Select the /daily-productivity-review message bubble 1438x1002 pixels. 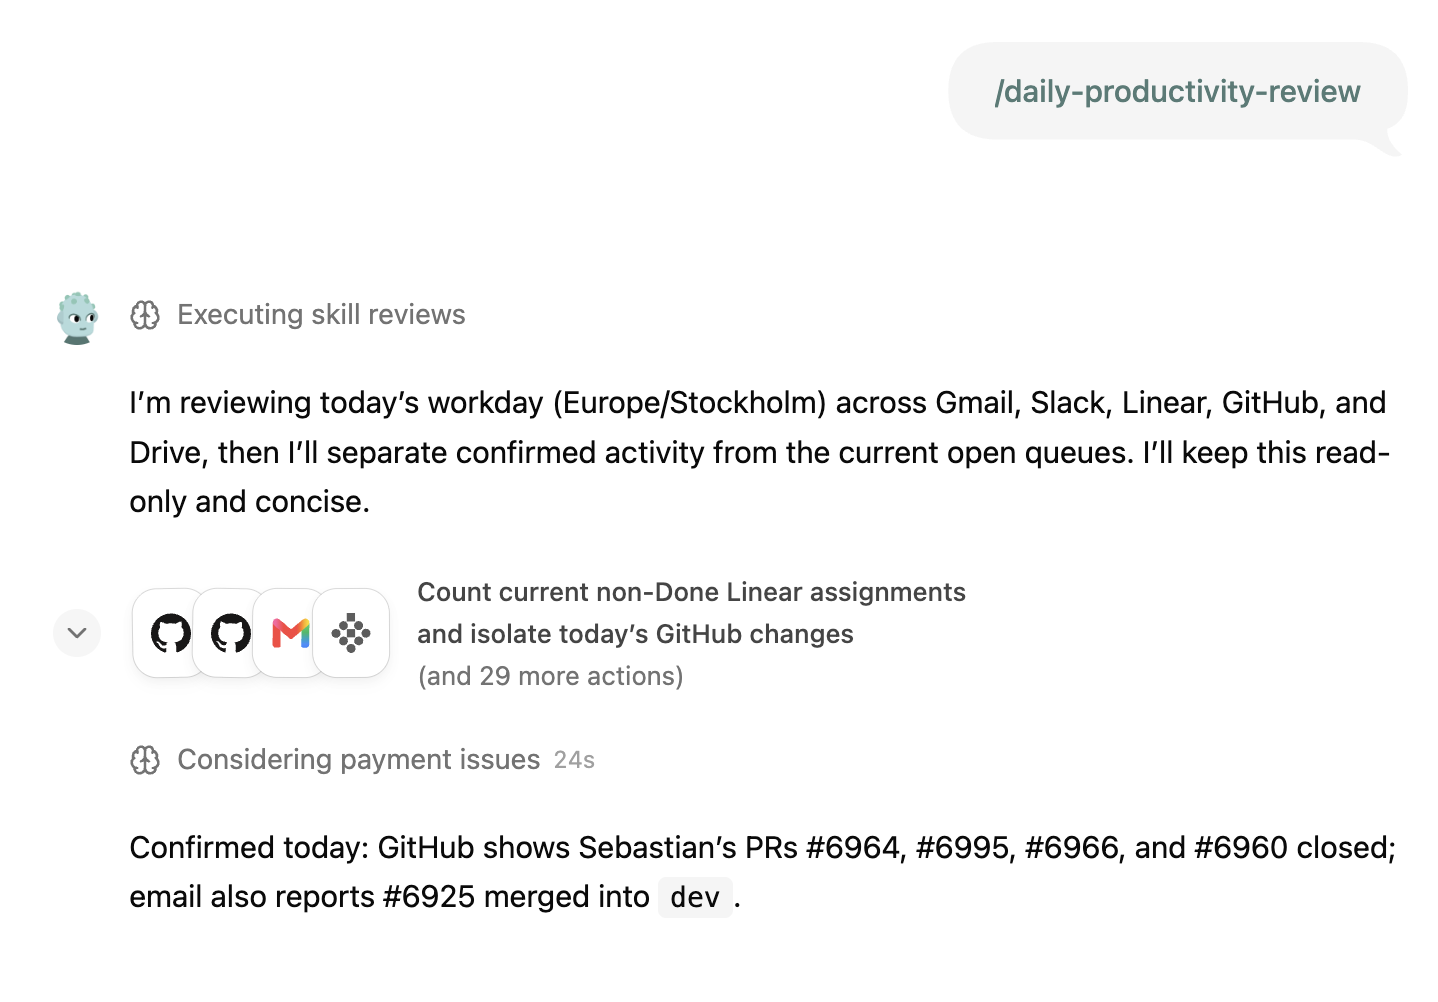click(x=1177, y=92)
